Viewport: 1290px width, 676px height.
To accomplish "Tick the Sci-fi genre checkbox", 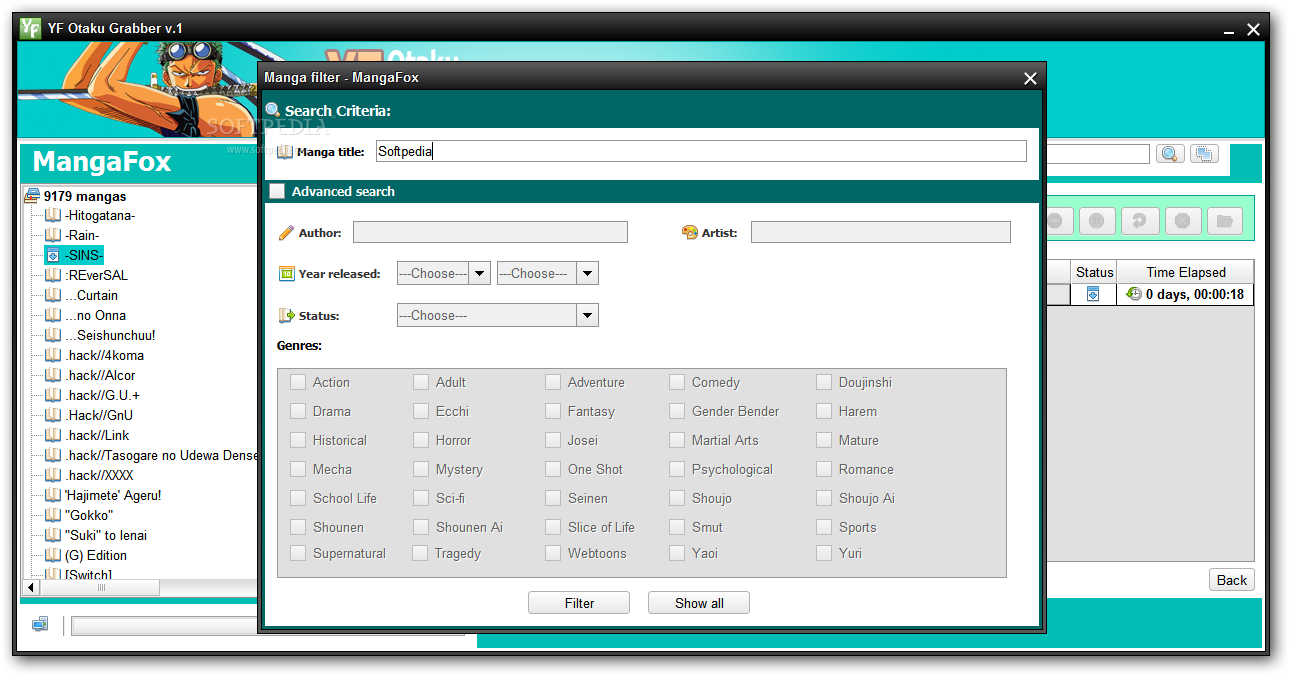I will (421, 498).
